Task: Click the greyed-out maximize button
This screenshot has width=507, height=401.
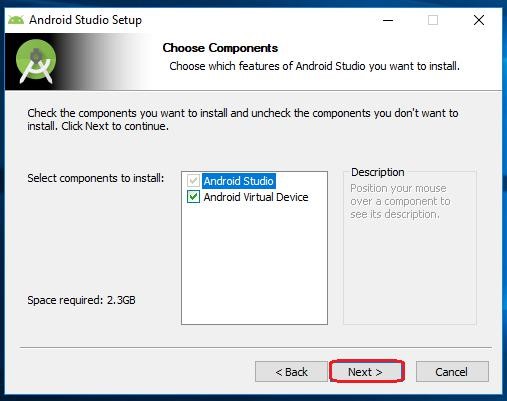Action: click(433, 20)
